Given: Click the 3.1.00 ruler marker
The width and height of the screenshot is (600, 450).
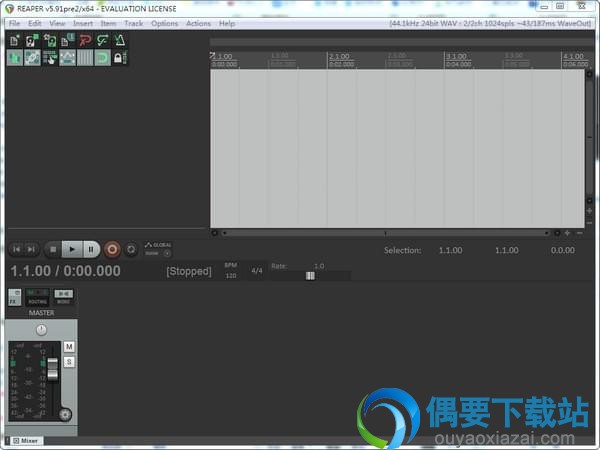Looking at the screenshot, I should point(457,57).
